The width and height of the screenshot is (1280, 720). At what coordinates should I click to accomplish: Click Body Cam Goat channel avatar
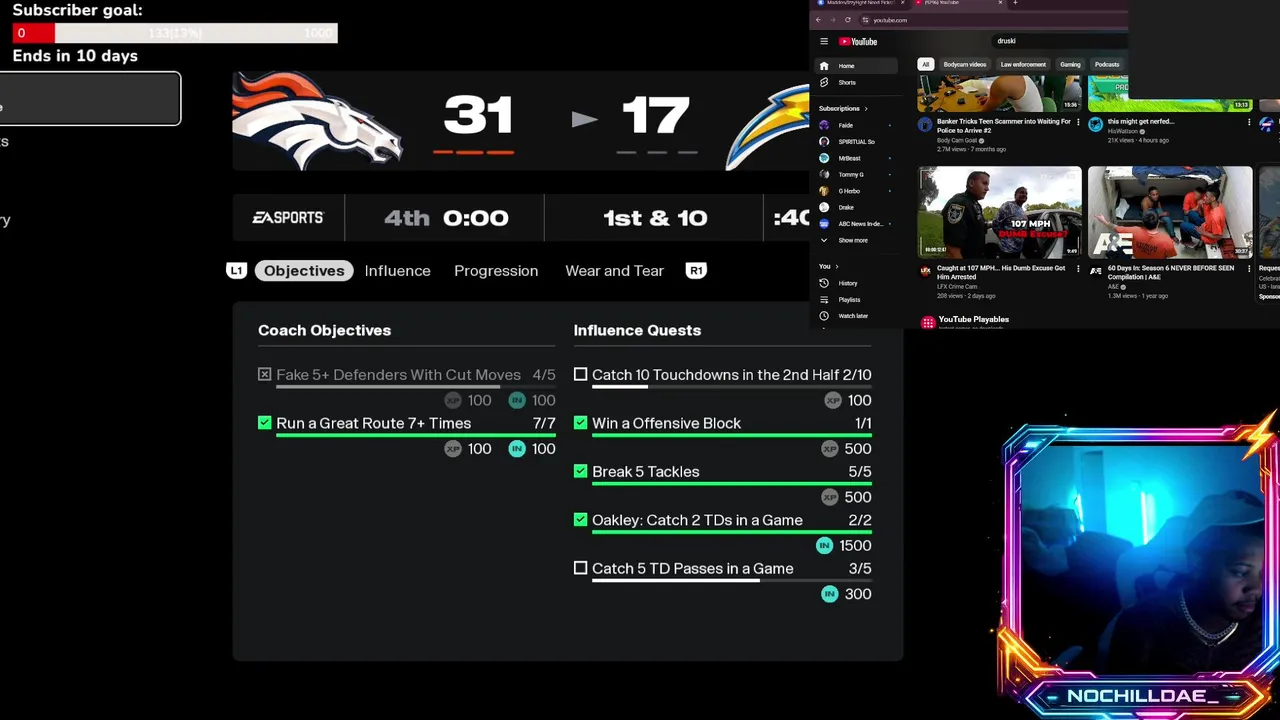pos(925,125)
